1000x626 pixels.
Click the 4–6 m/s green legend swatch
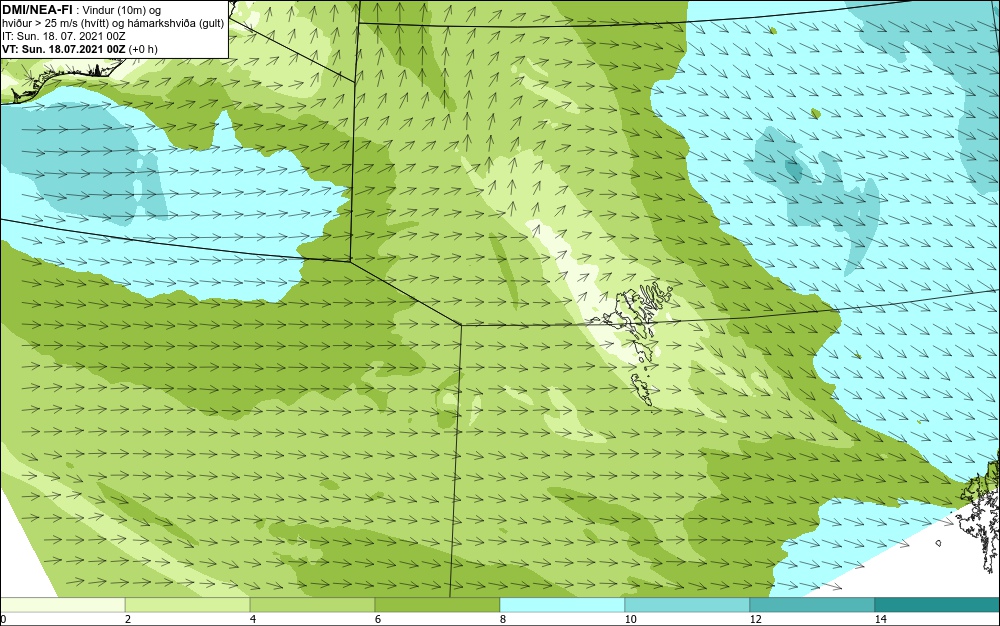coord(312,605)
